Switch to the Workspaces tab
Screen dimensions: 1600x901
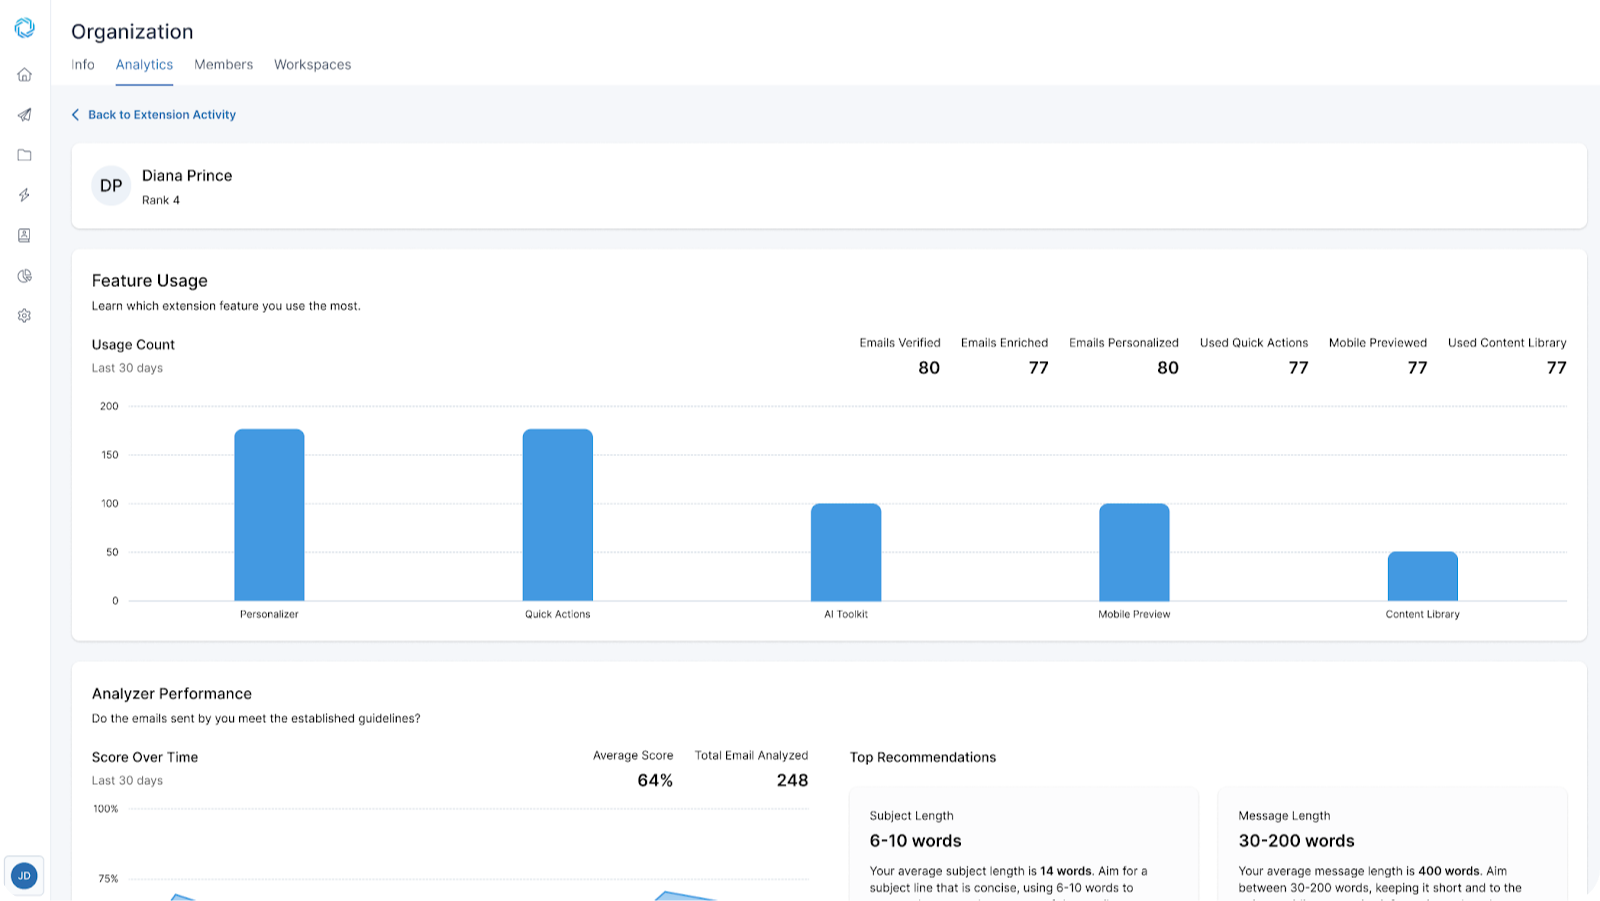point(313,64)
